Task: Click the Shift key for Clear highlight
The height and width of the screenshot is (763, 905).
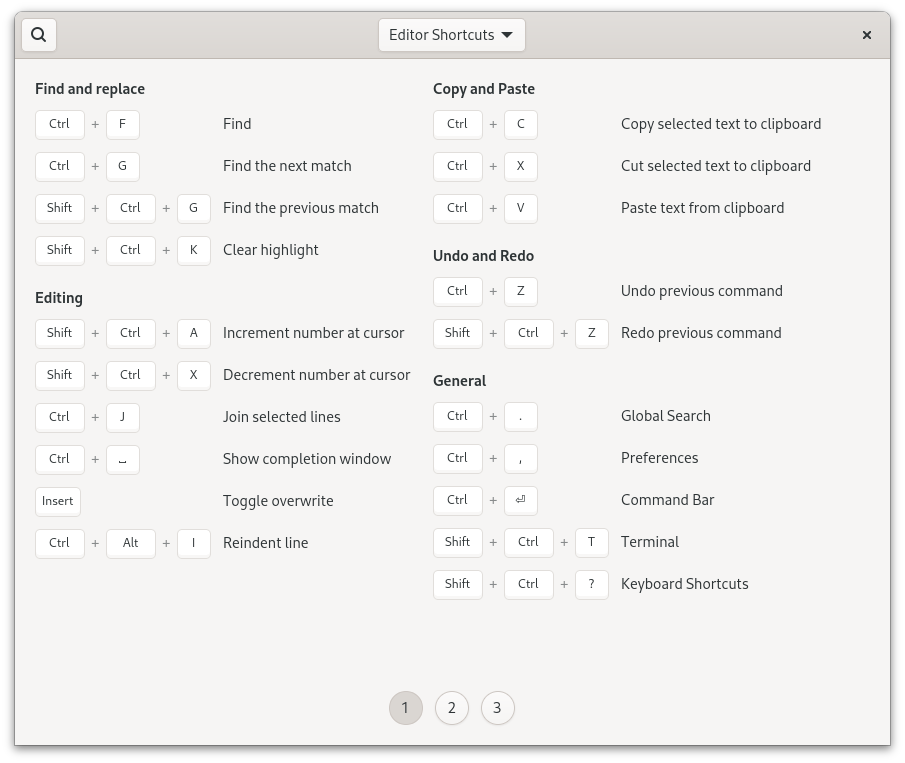Action: pos(59,250)
